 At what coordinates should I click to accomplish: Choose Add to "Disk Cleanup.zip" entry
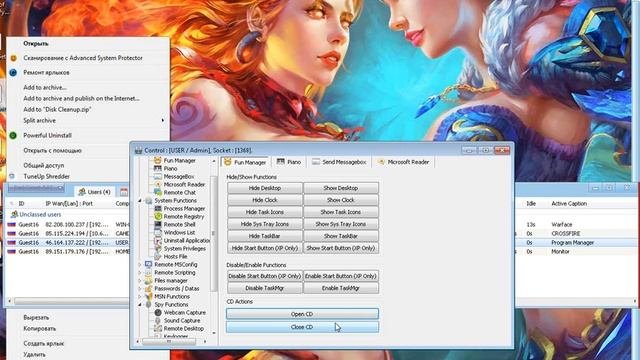pos(57,109)
